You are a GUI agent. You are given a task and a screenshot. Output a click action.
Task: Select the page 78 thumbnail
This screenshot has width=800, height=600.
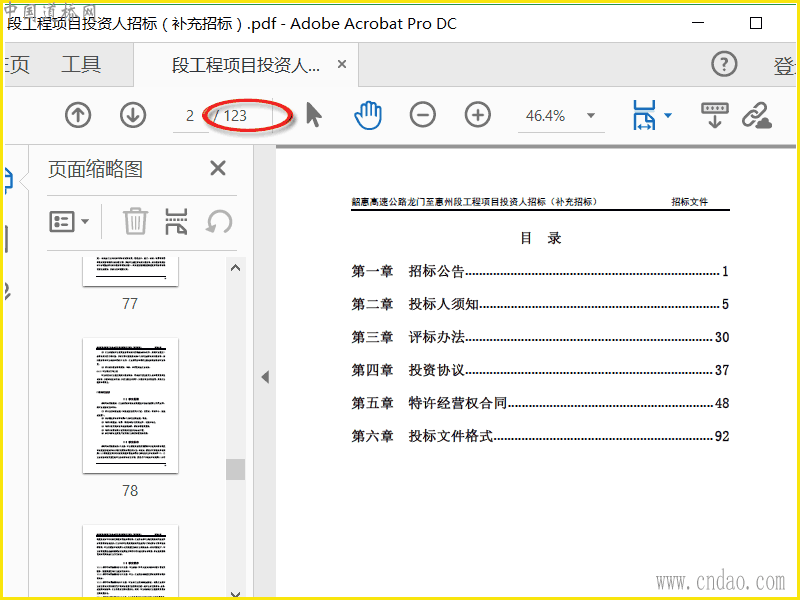(131, 405)
